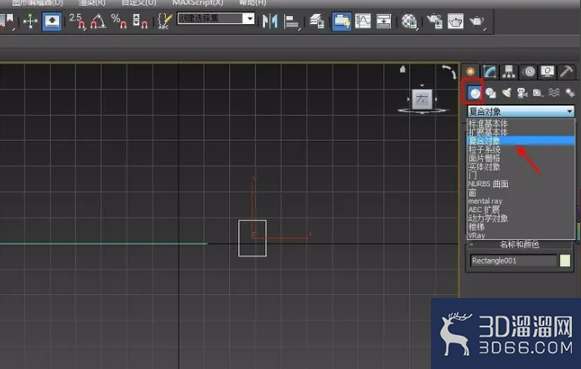Switch to the Hierarchy command panel tab
This screenshot has height=369, width=581.
click(x=509, y=72)
